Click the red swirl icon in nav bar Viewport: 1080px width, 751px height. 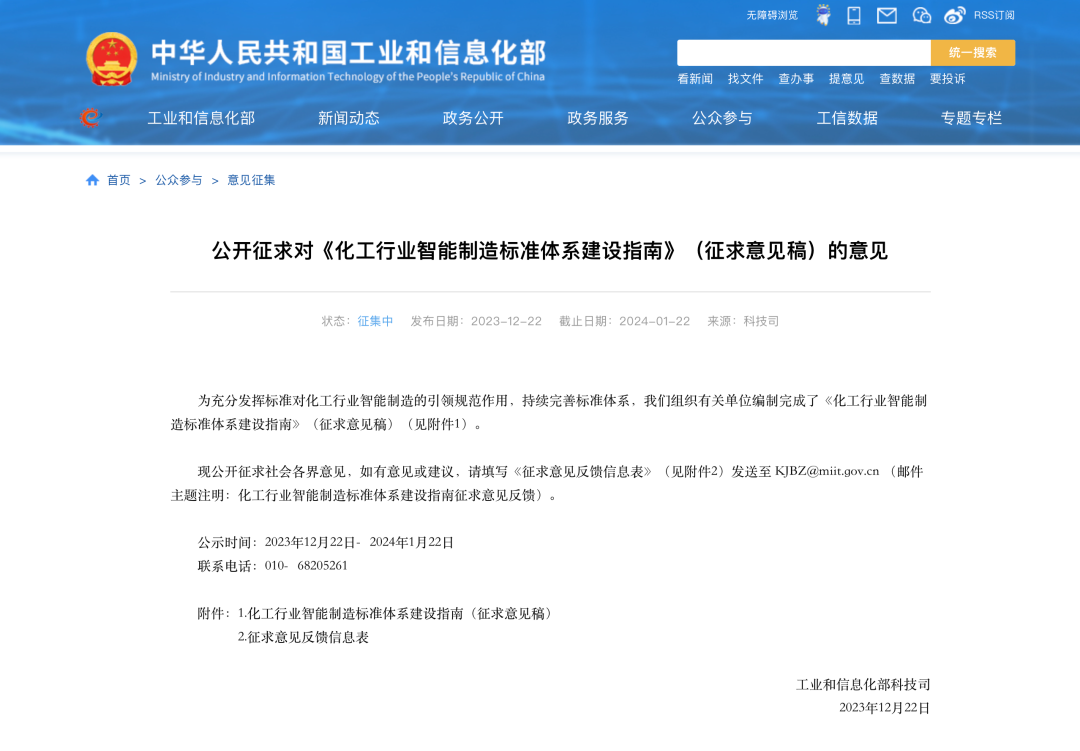(90, 118)
